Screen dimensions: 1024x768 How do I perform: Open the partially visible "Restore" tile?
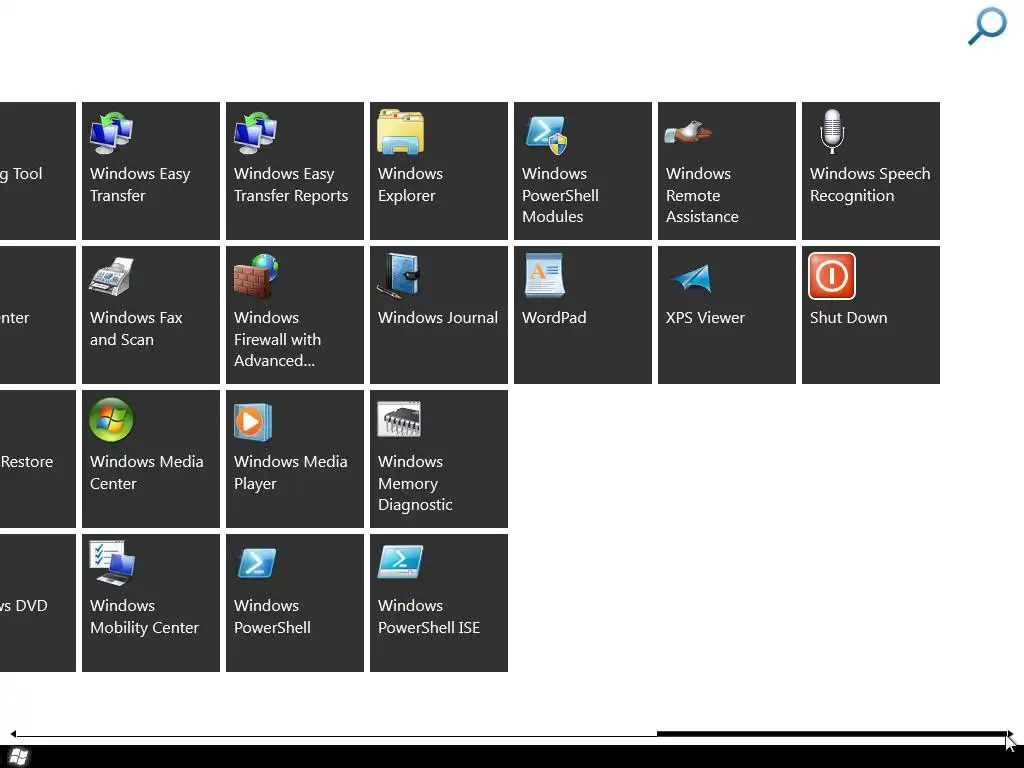[x=38, y=458]
